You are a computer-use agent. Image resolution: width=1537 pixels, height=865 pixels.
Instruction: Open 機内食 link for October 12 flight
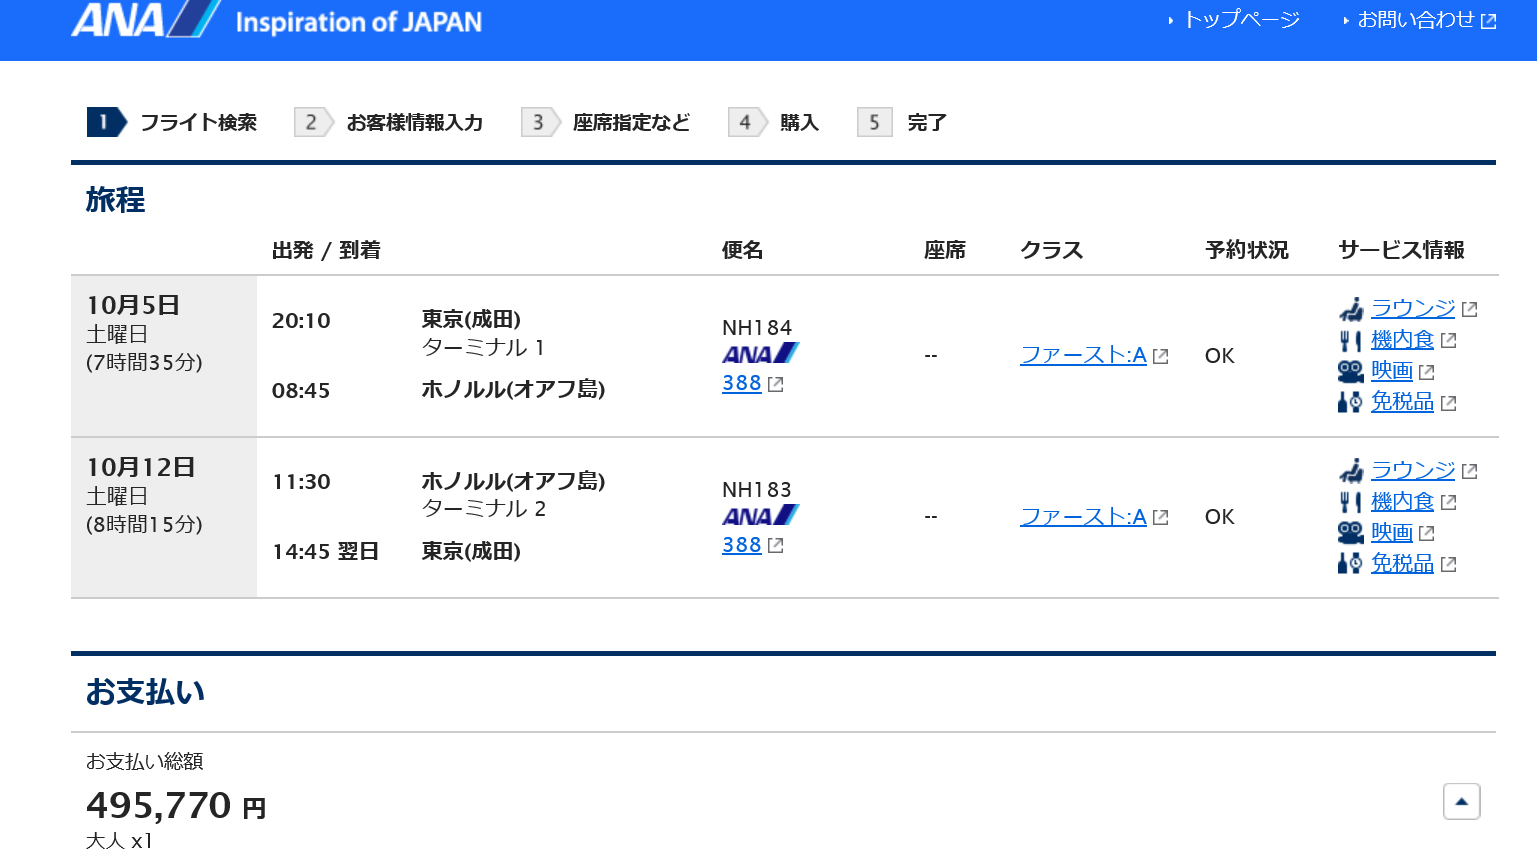(1402, 501)
